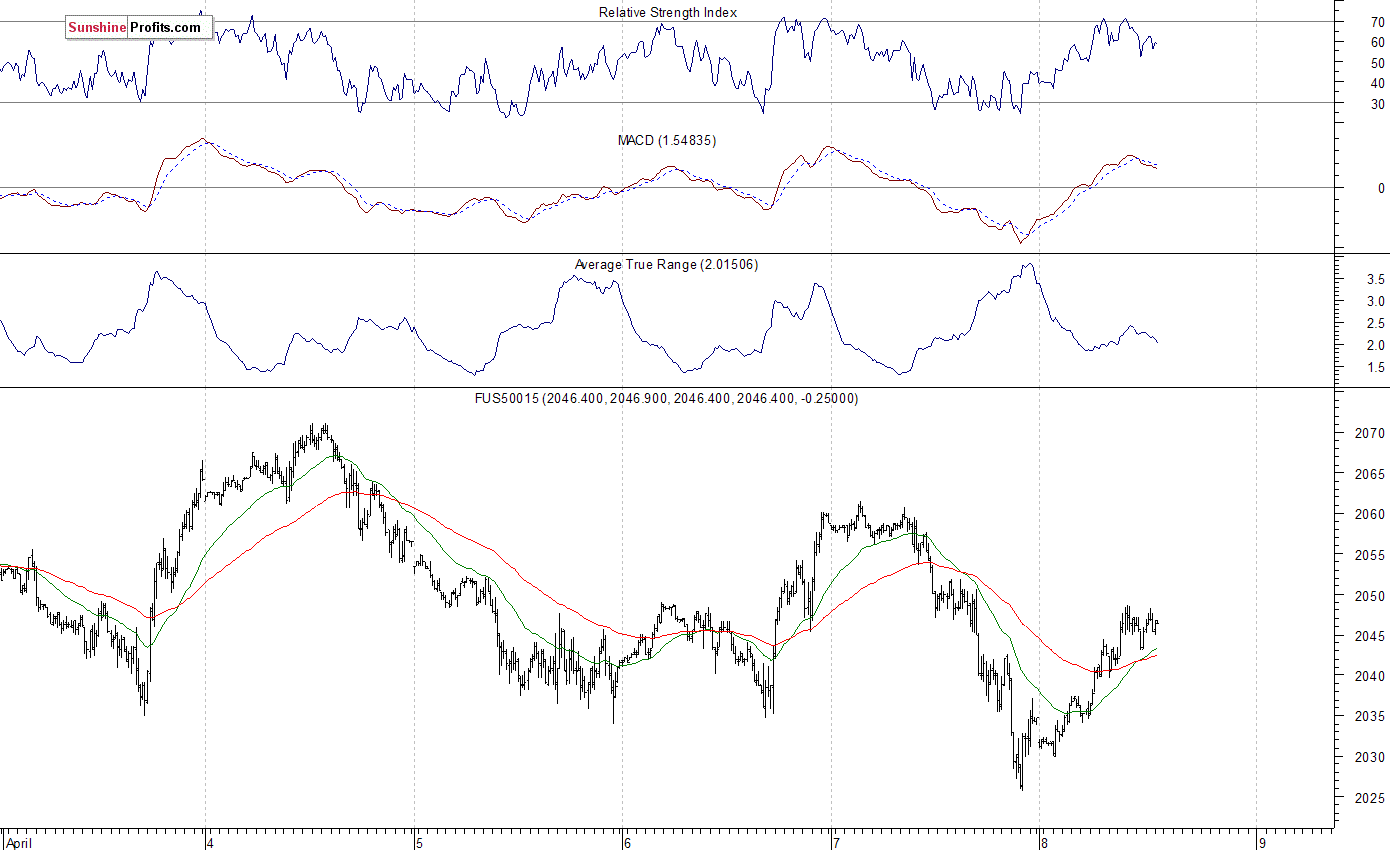Select date axis label 8
This screenshot has height=850, width=1390.
1045,843
